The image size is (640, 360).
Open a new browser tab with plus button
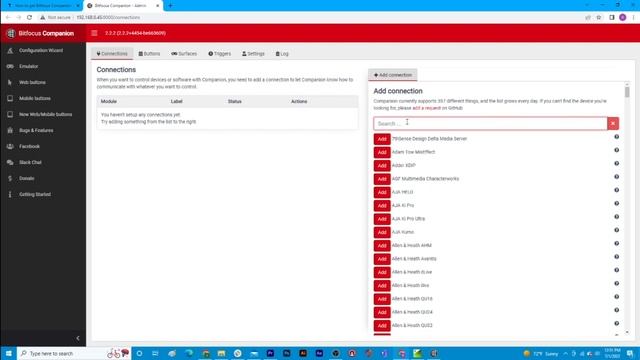170,6
